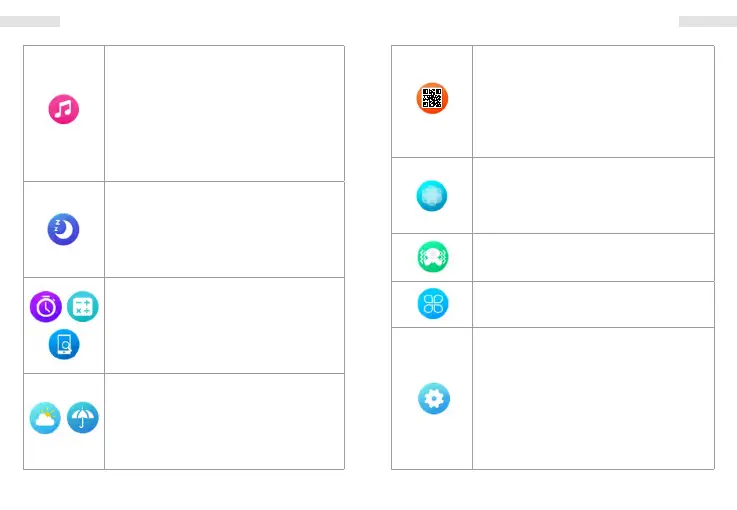Tap the purple Sleep moon icon

[64, 229]
